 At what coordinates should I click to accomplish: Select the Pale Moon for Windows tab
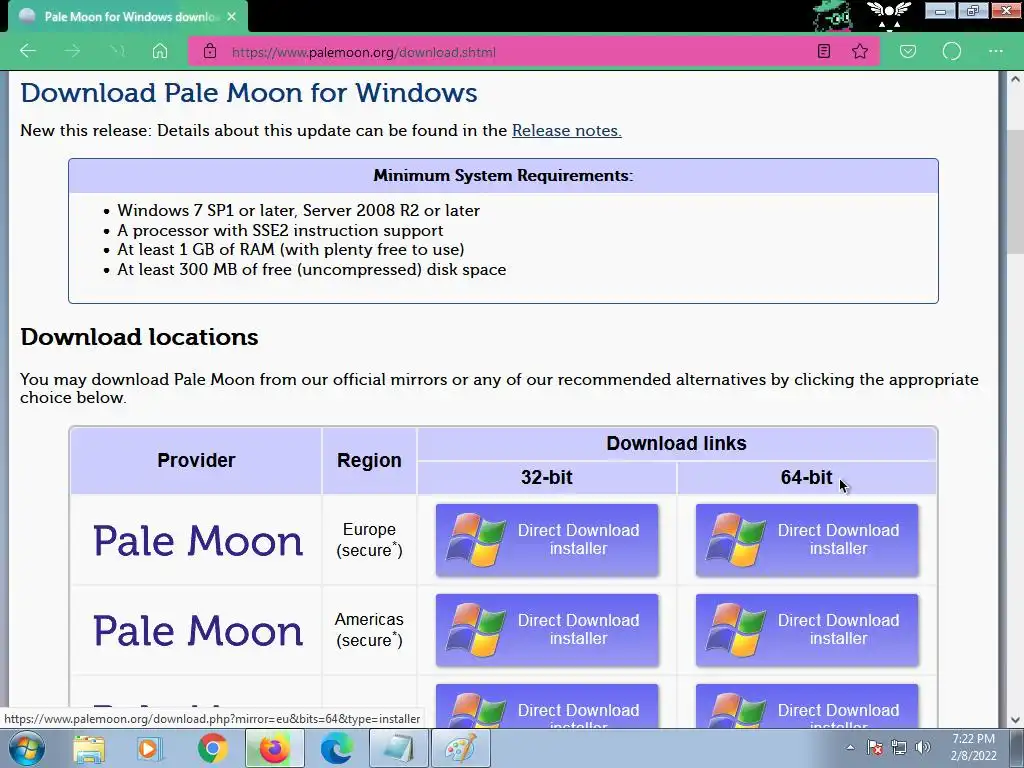[x=128, y=17]
